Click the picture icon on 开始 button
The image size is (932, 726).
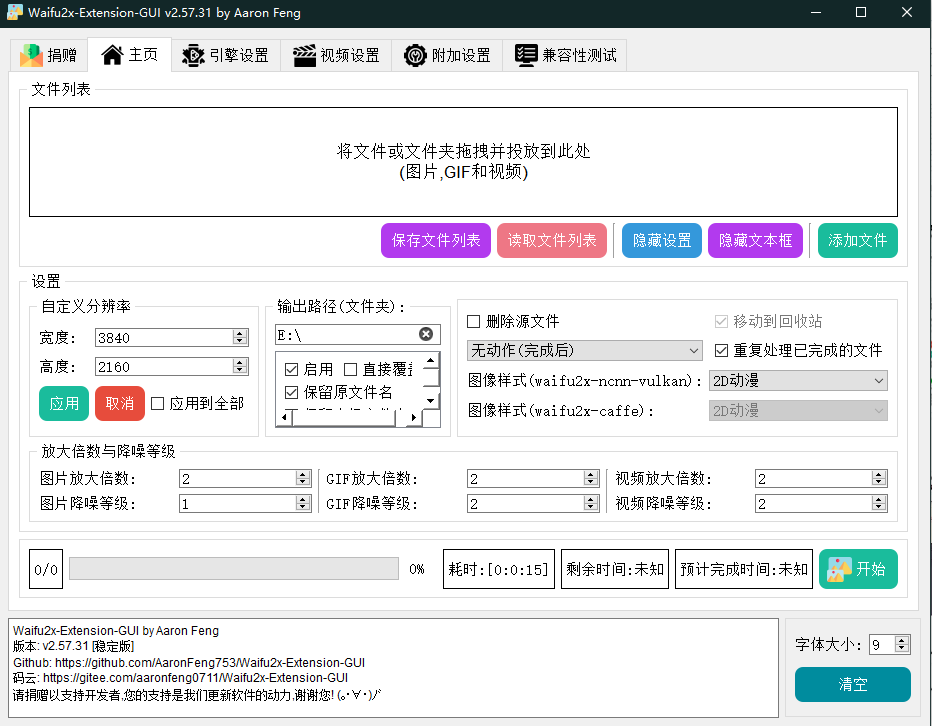pyautogui.click(x=839, y=569)
